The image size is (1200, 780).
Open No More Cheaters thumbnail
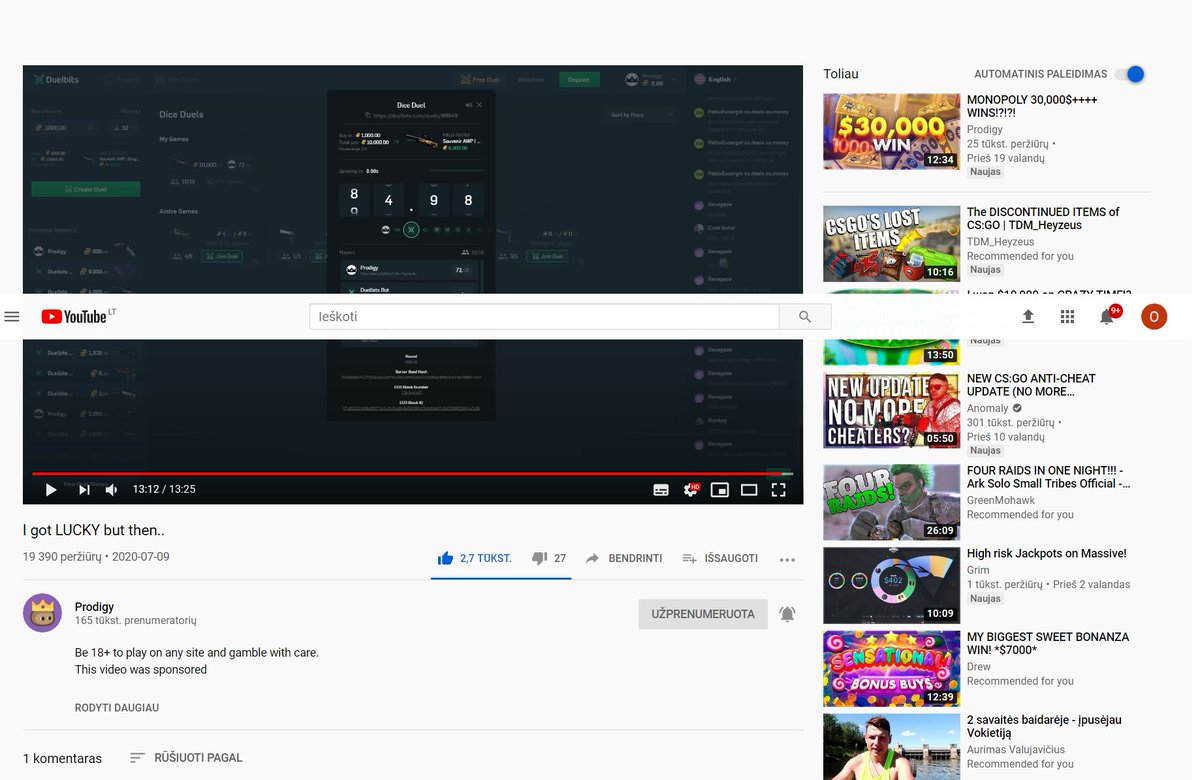coord(891,410)
